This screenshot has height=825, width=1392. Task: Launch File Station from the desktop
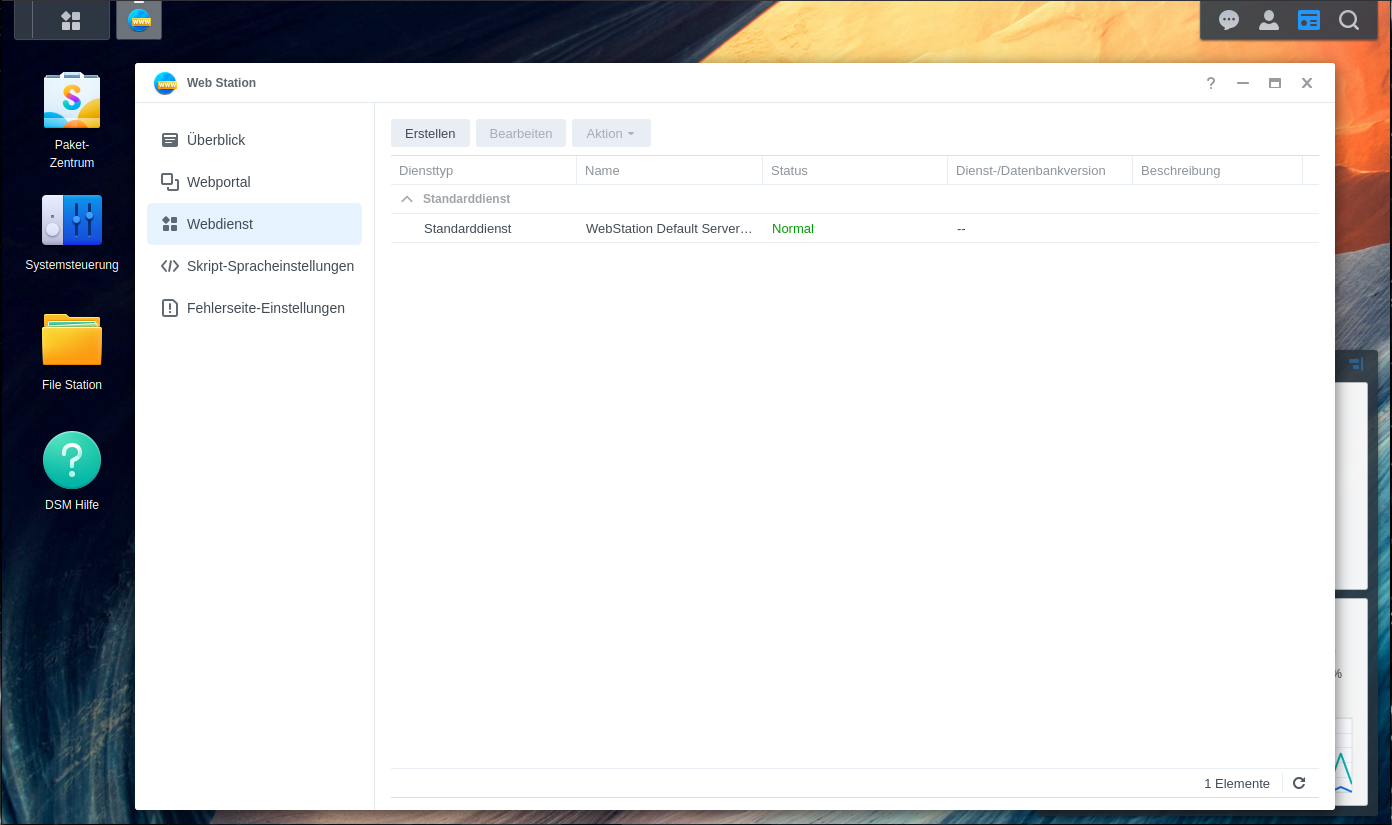72,340
